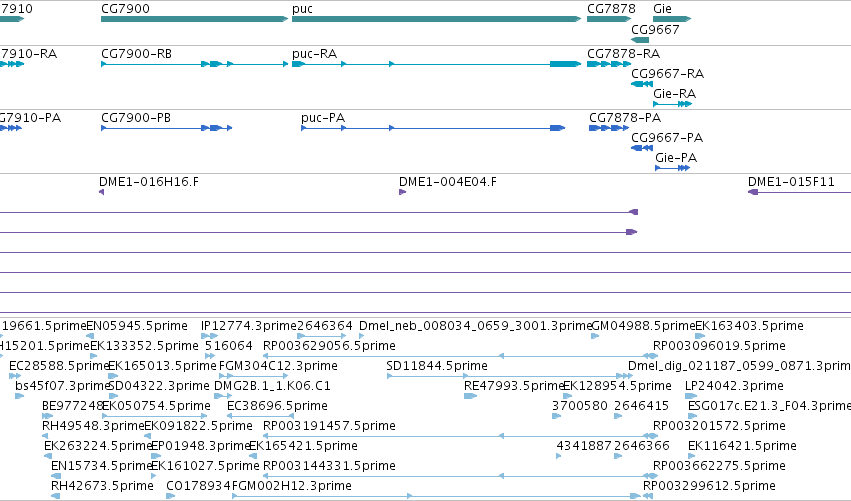Click the EK165421.5prime label
The height and width of the screenshot is (501, 851).
(x=303, y=446)
